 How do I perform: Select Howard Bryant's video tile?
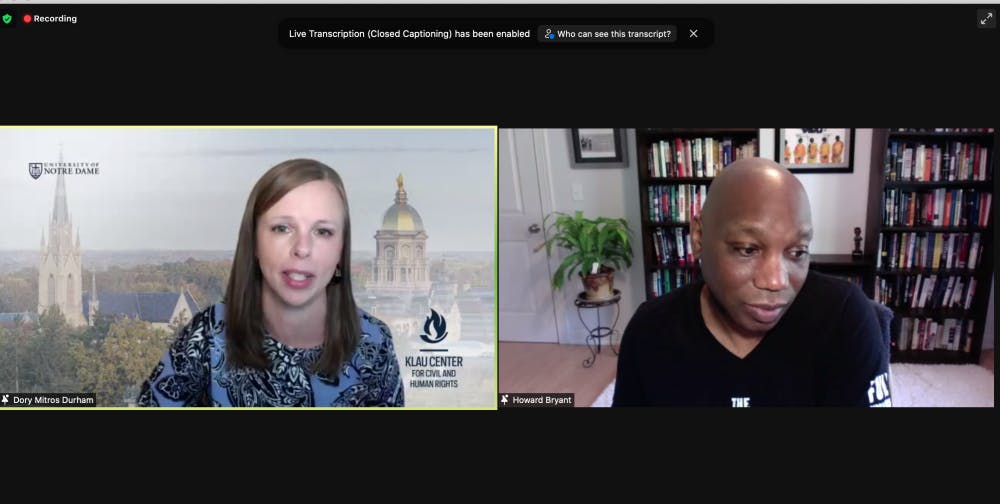pos(747,267)
